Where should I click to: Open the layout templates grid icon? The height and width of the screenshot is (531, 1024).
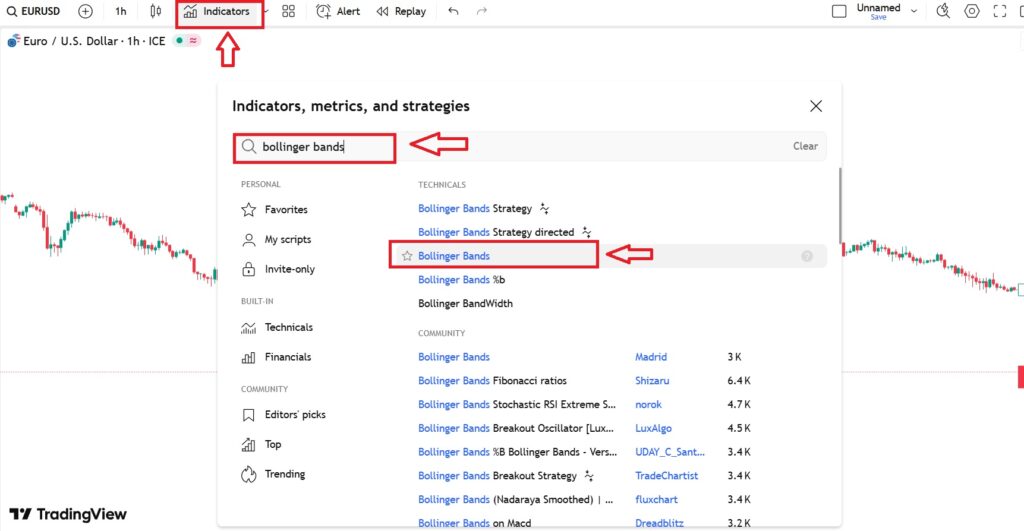288,12
